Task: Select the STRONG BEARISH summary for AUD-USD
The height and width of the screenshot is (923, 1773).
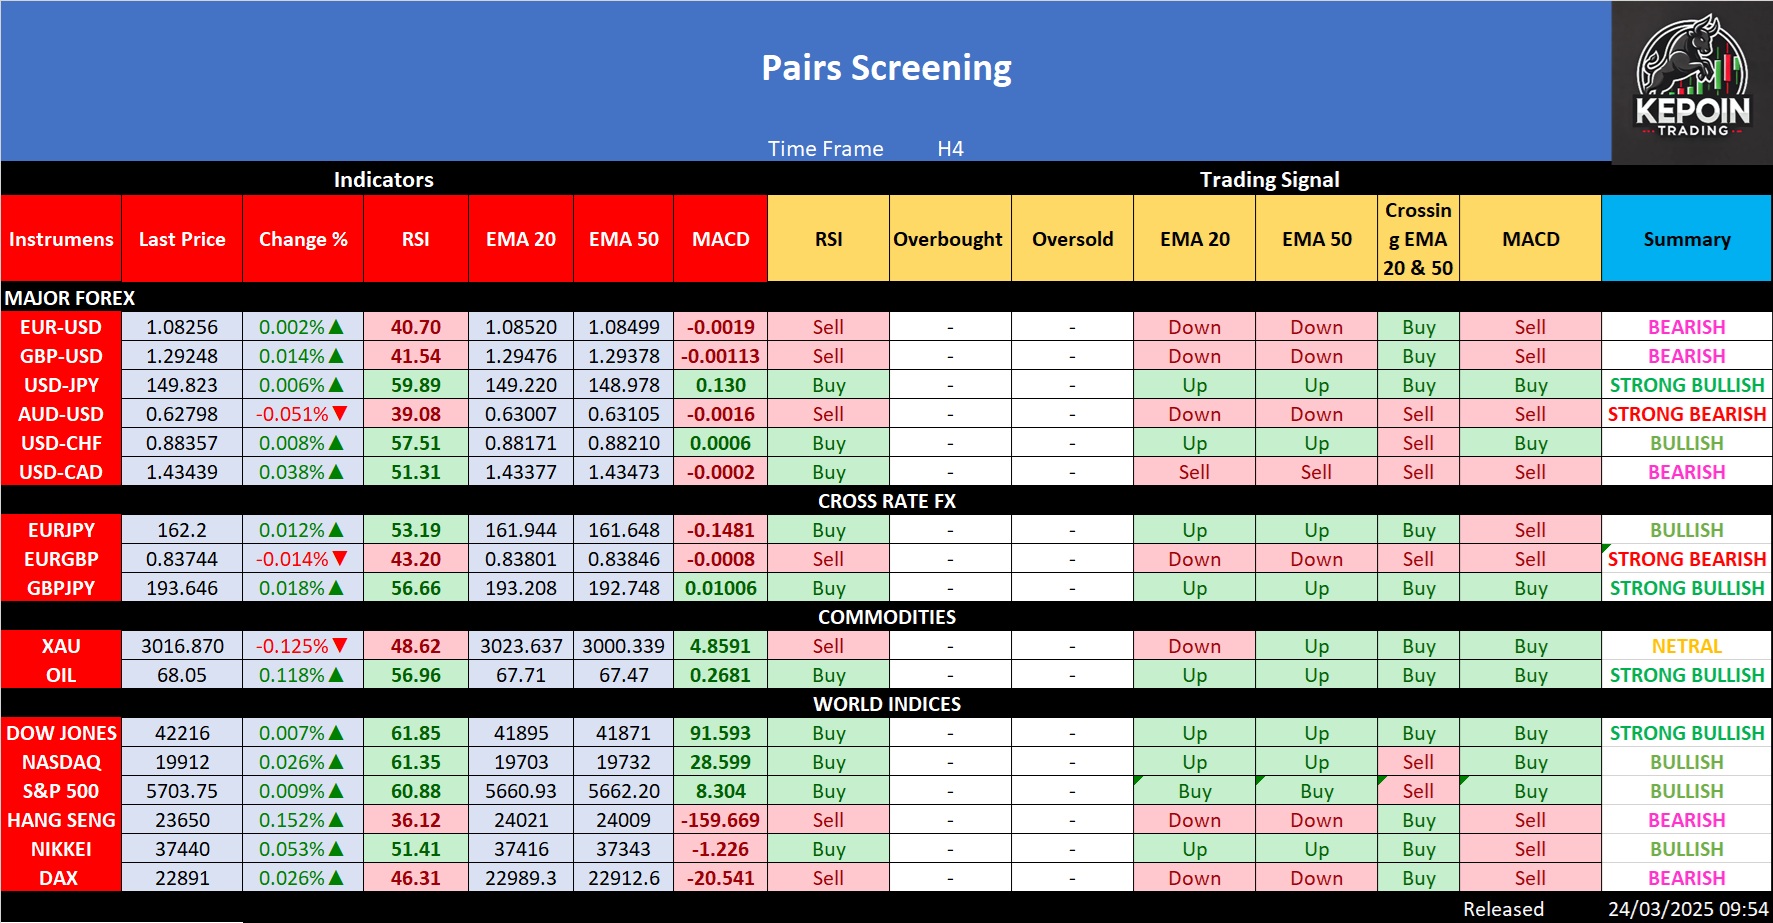Action: pos(1686,414)
